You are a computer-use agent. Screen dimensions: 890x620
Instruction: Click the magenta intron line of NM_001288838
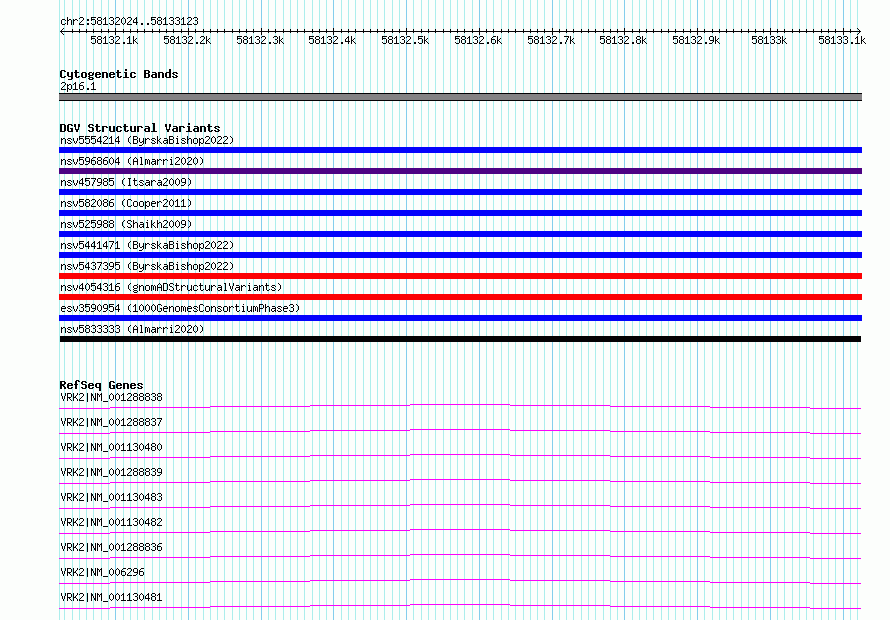[x=460, y=405]
